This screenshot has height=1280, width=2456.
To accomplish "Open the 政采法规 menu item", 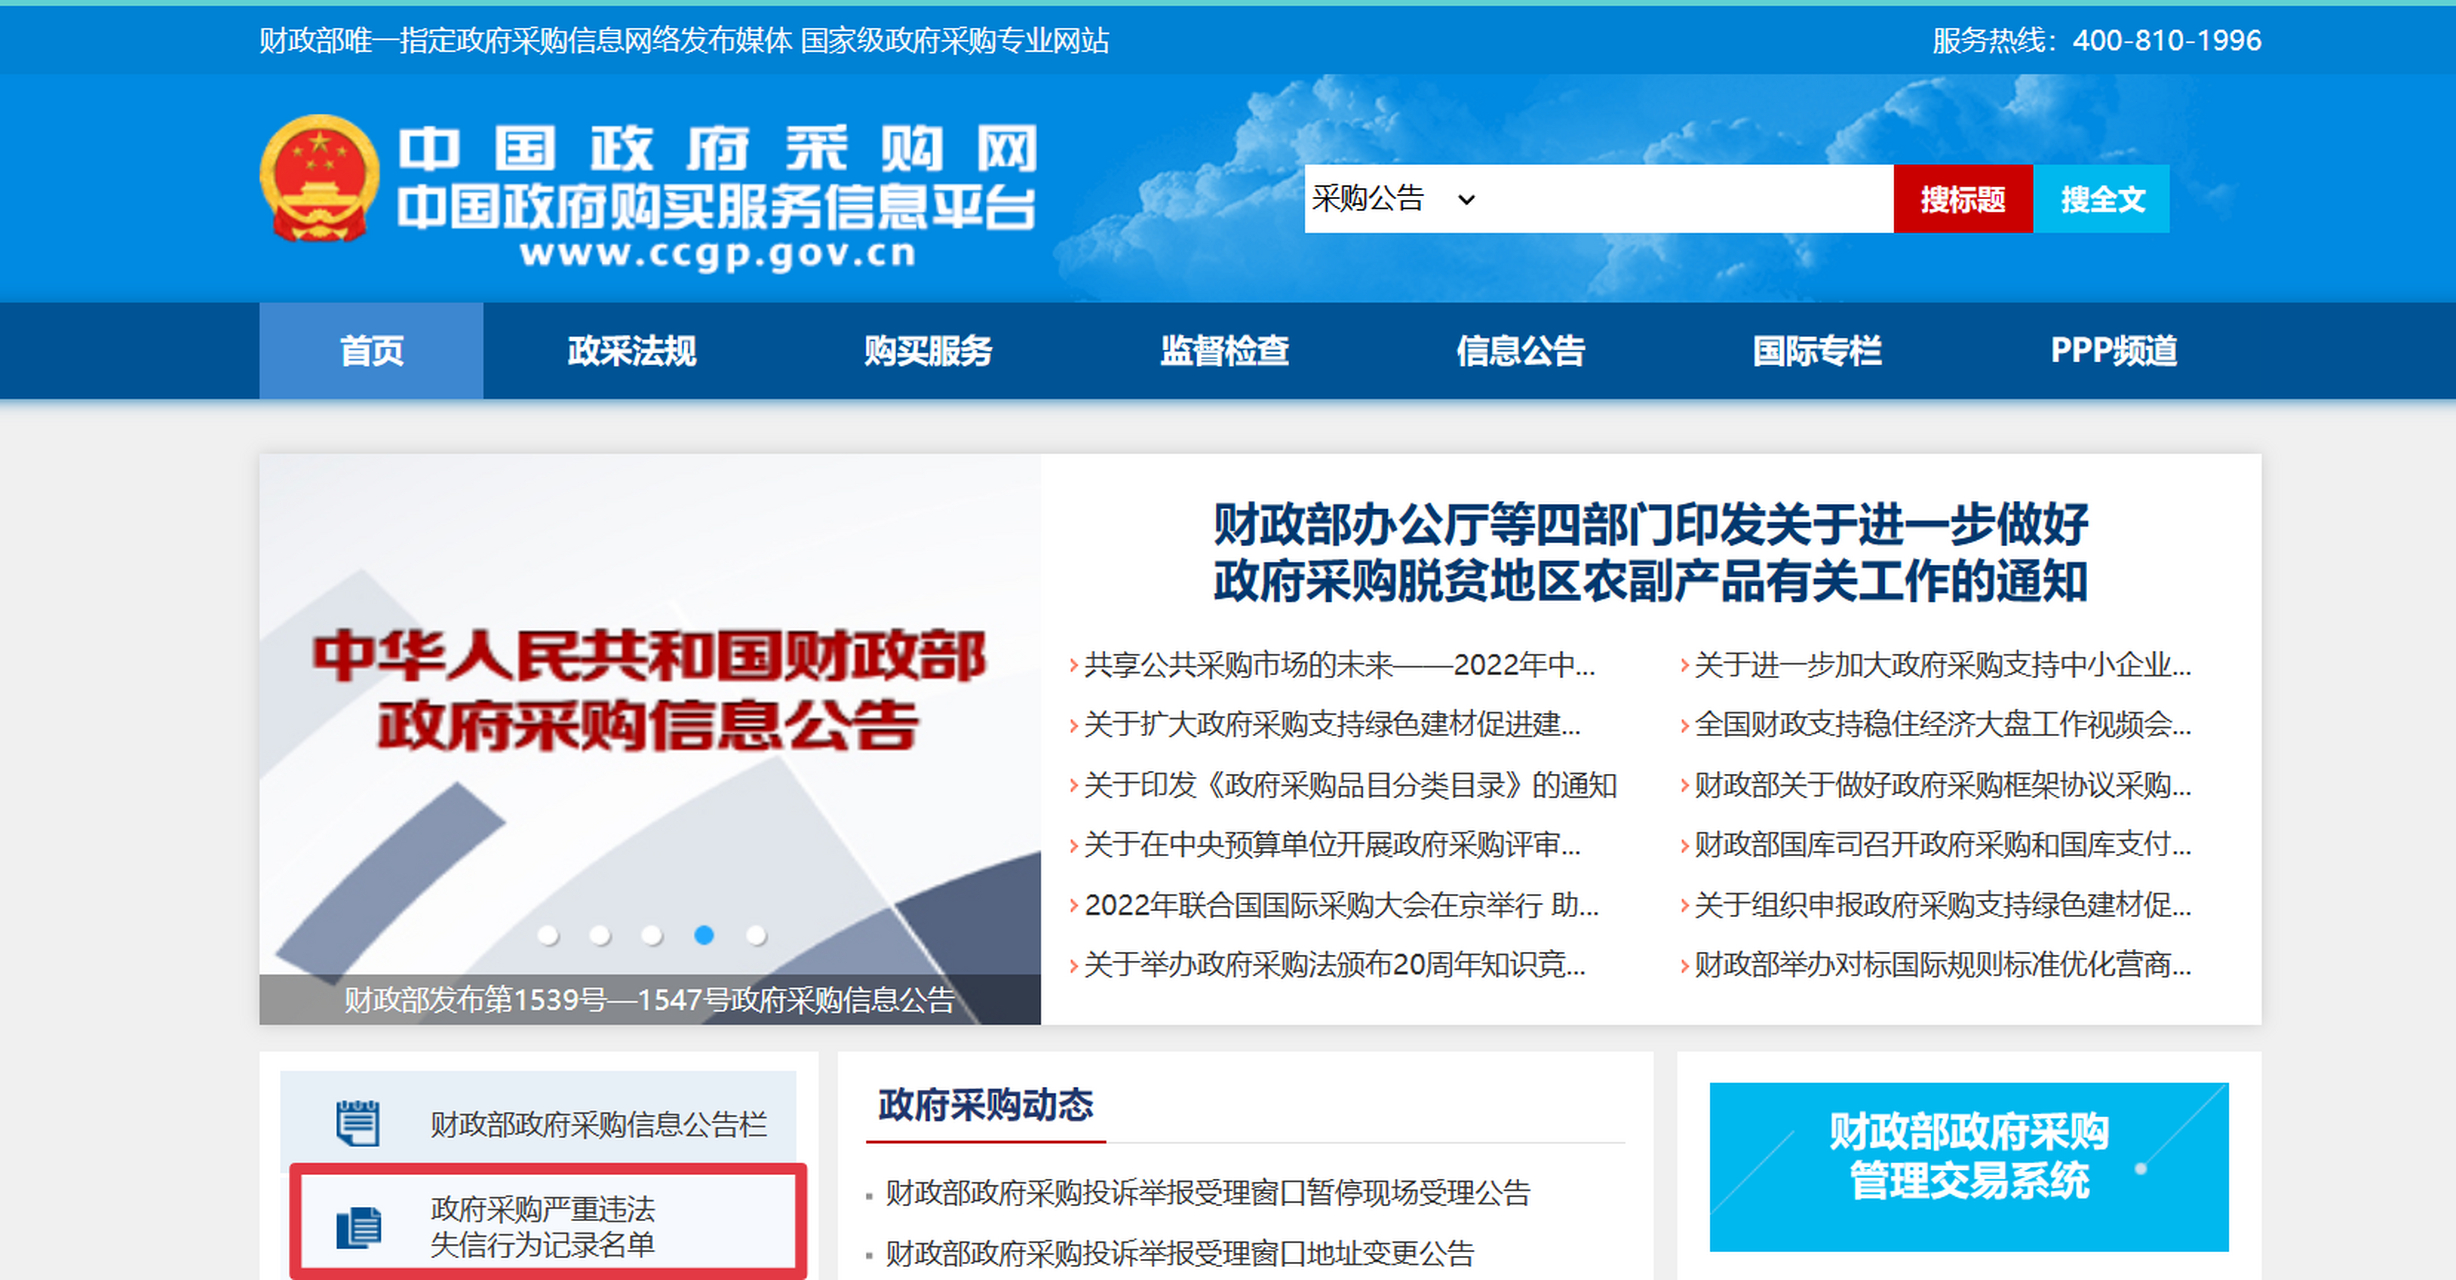I will point(631,351).
